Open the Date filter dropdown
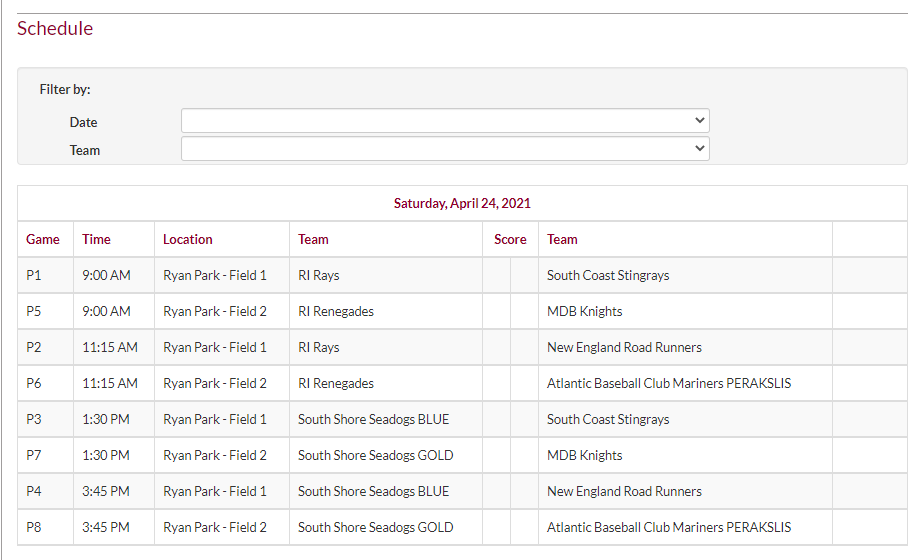The width and height of the screenshot is (923, 560). pos(444,121)
